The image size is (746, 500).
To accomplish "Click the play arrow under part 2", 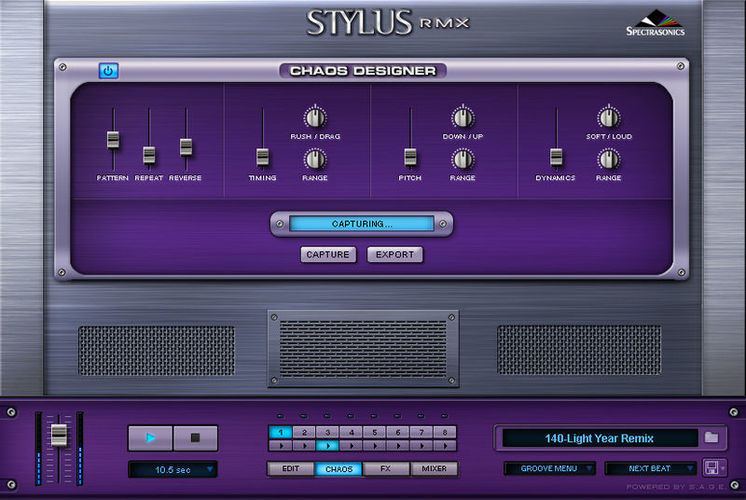I will pyautogui.click(x=304, y=446).
